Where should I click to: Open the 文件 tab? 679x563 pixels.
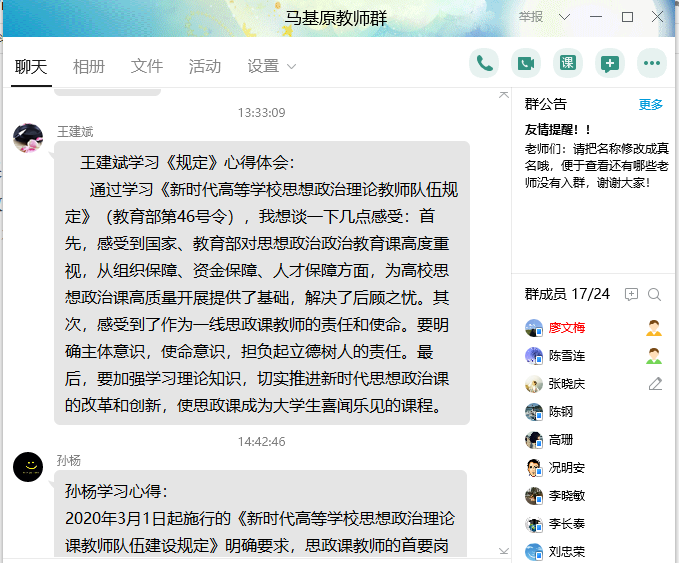click(x=146, y=66)
